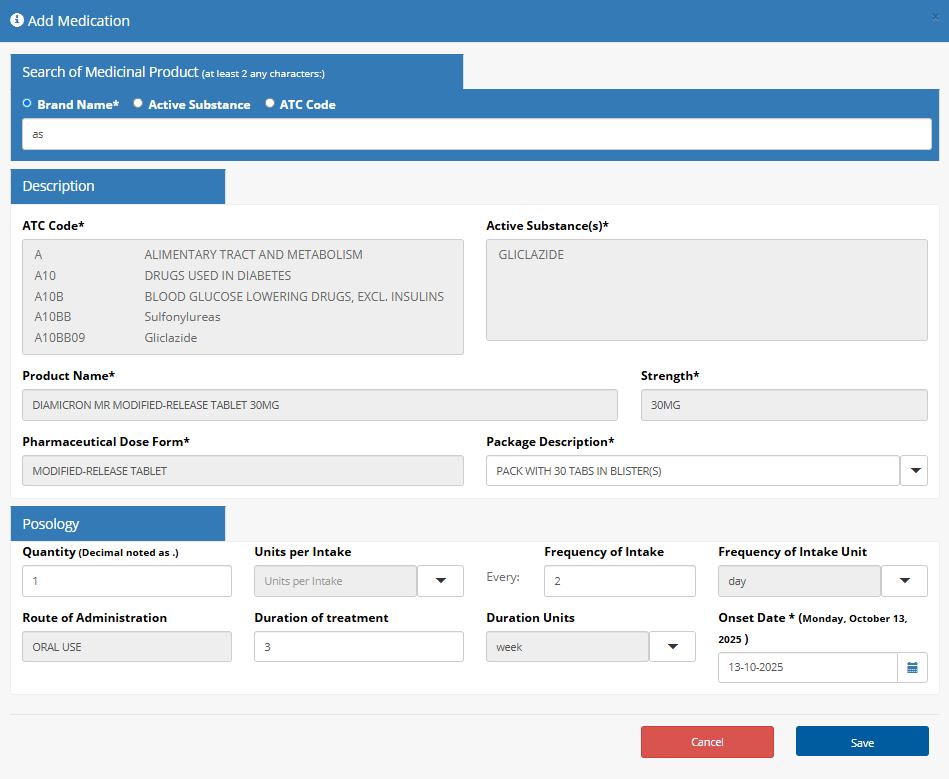This screenshot has height=779, width=949.
Task: Cancel adding the medication
Action: point(707,742)
